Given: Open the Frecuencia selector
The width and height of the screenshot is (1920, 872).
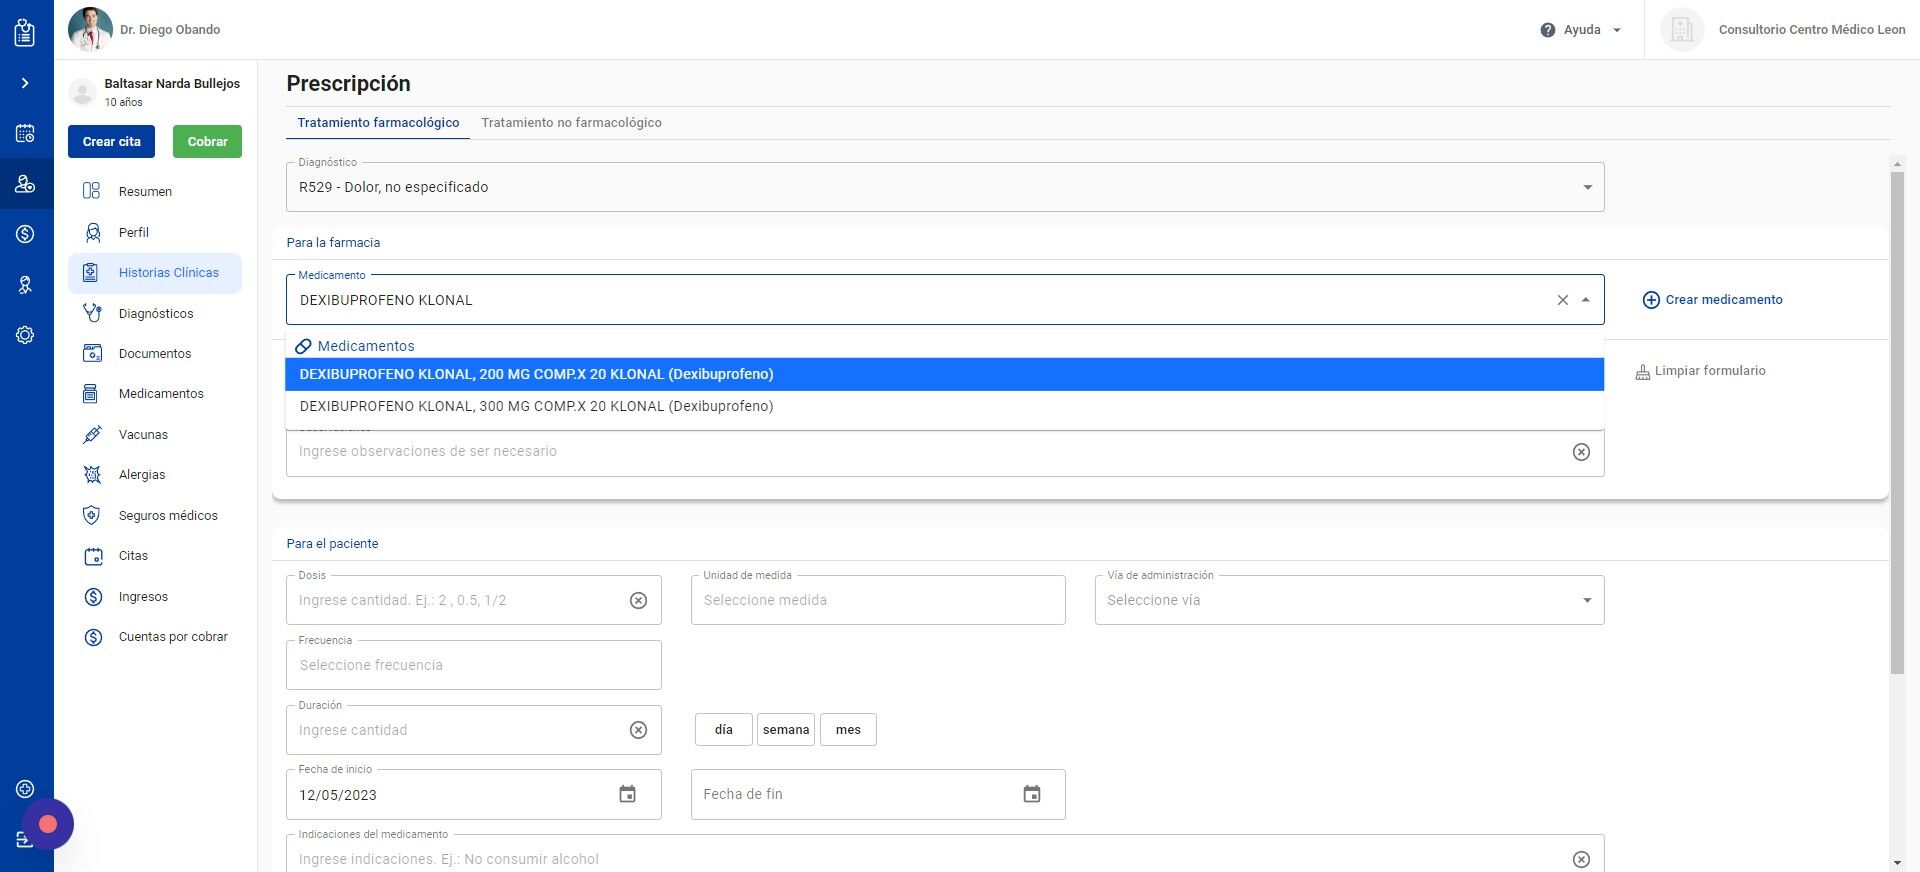Looking at the screenshot, I should (x=474, y=665).
